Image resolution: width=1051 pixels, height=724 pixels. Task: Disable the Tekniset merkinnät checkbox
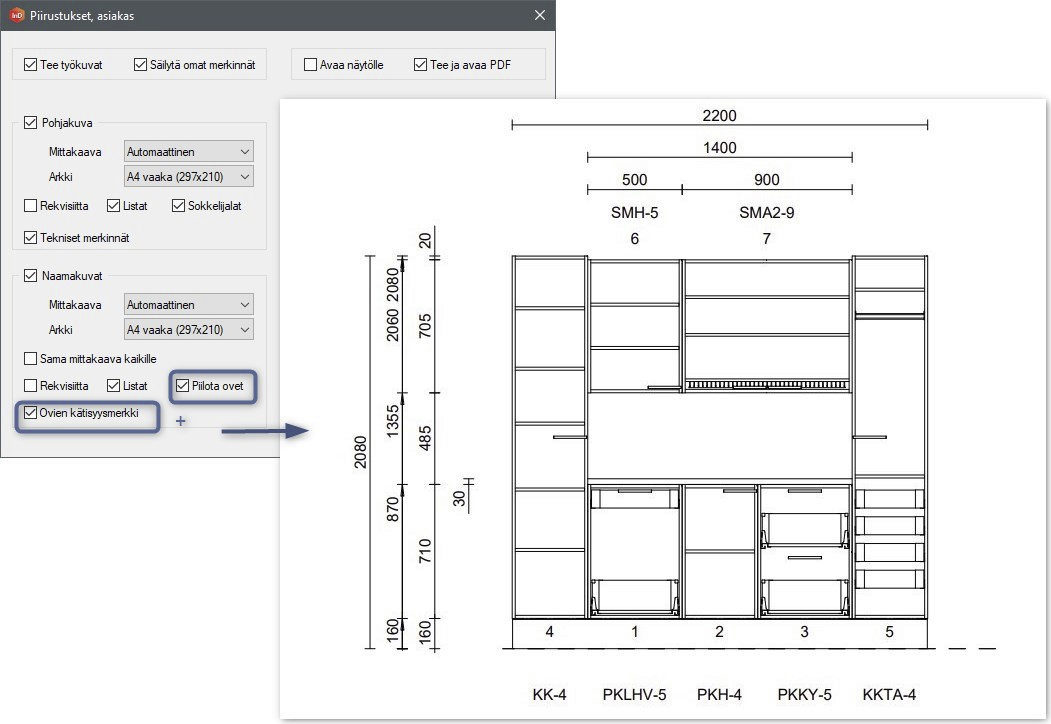point(31,238)
